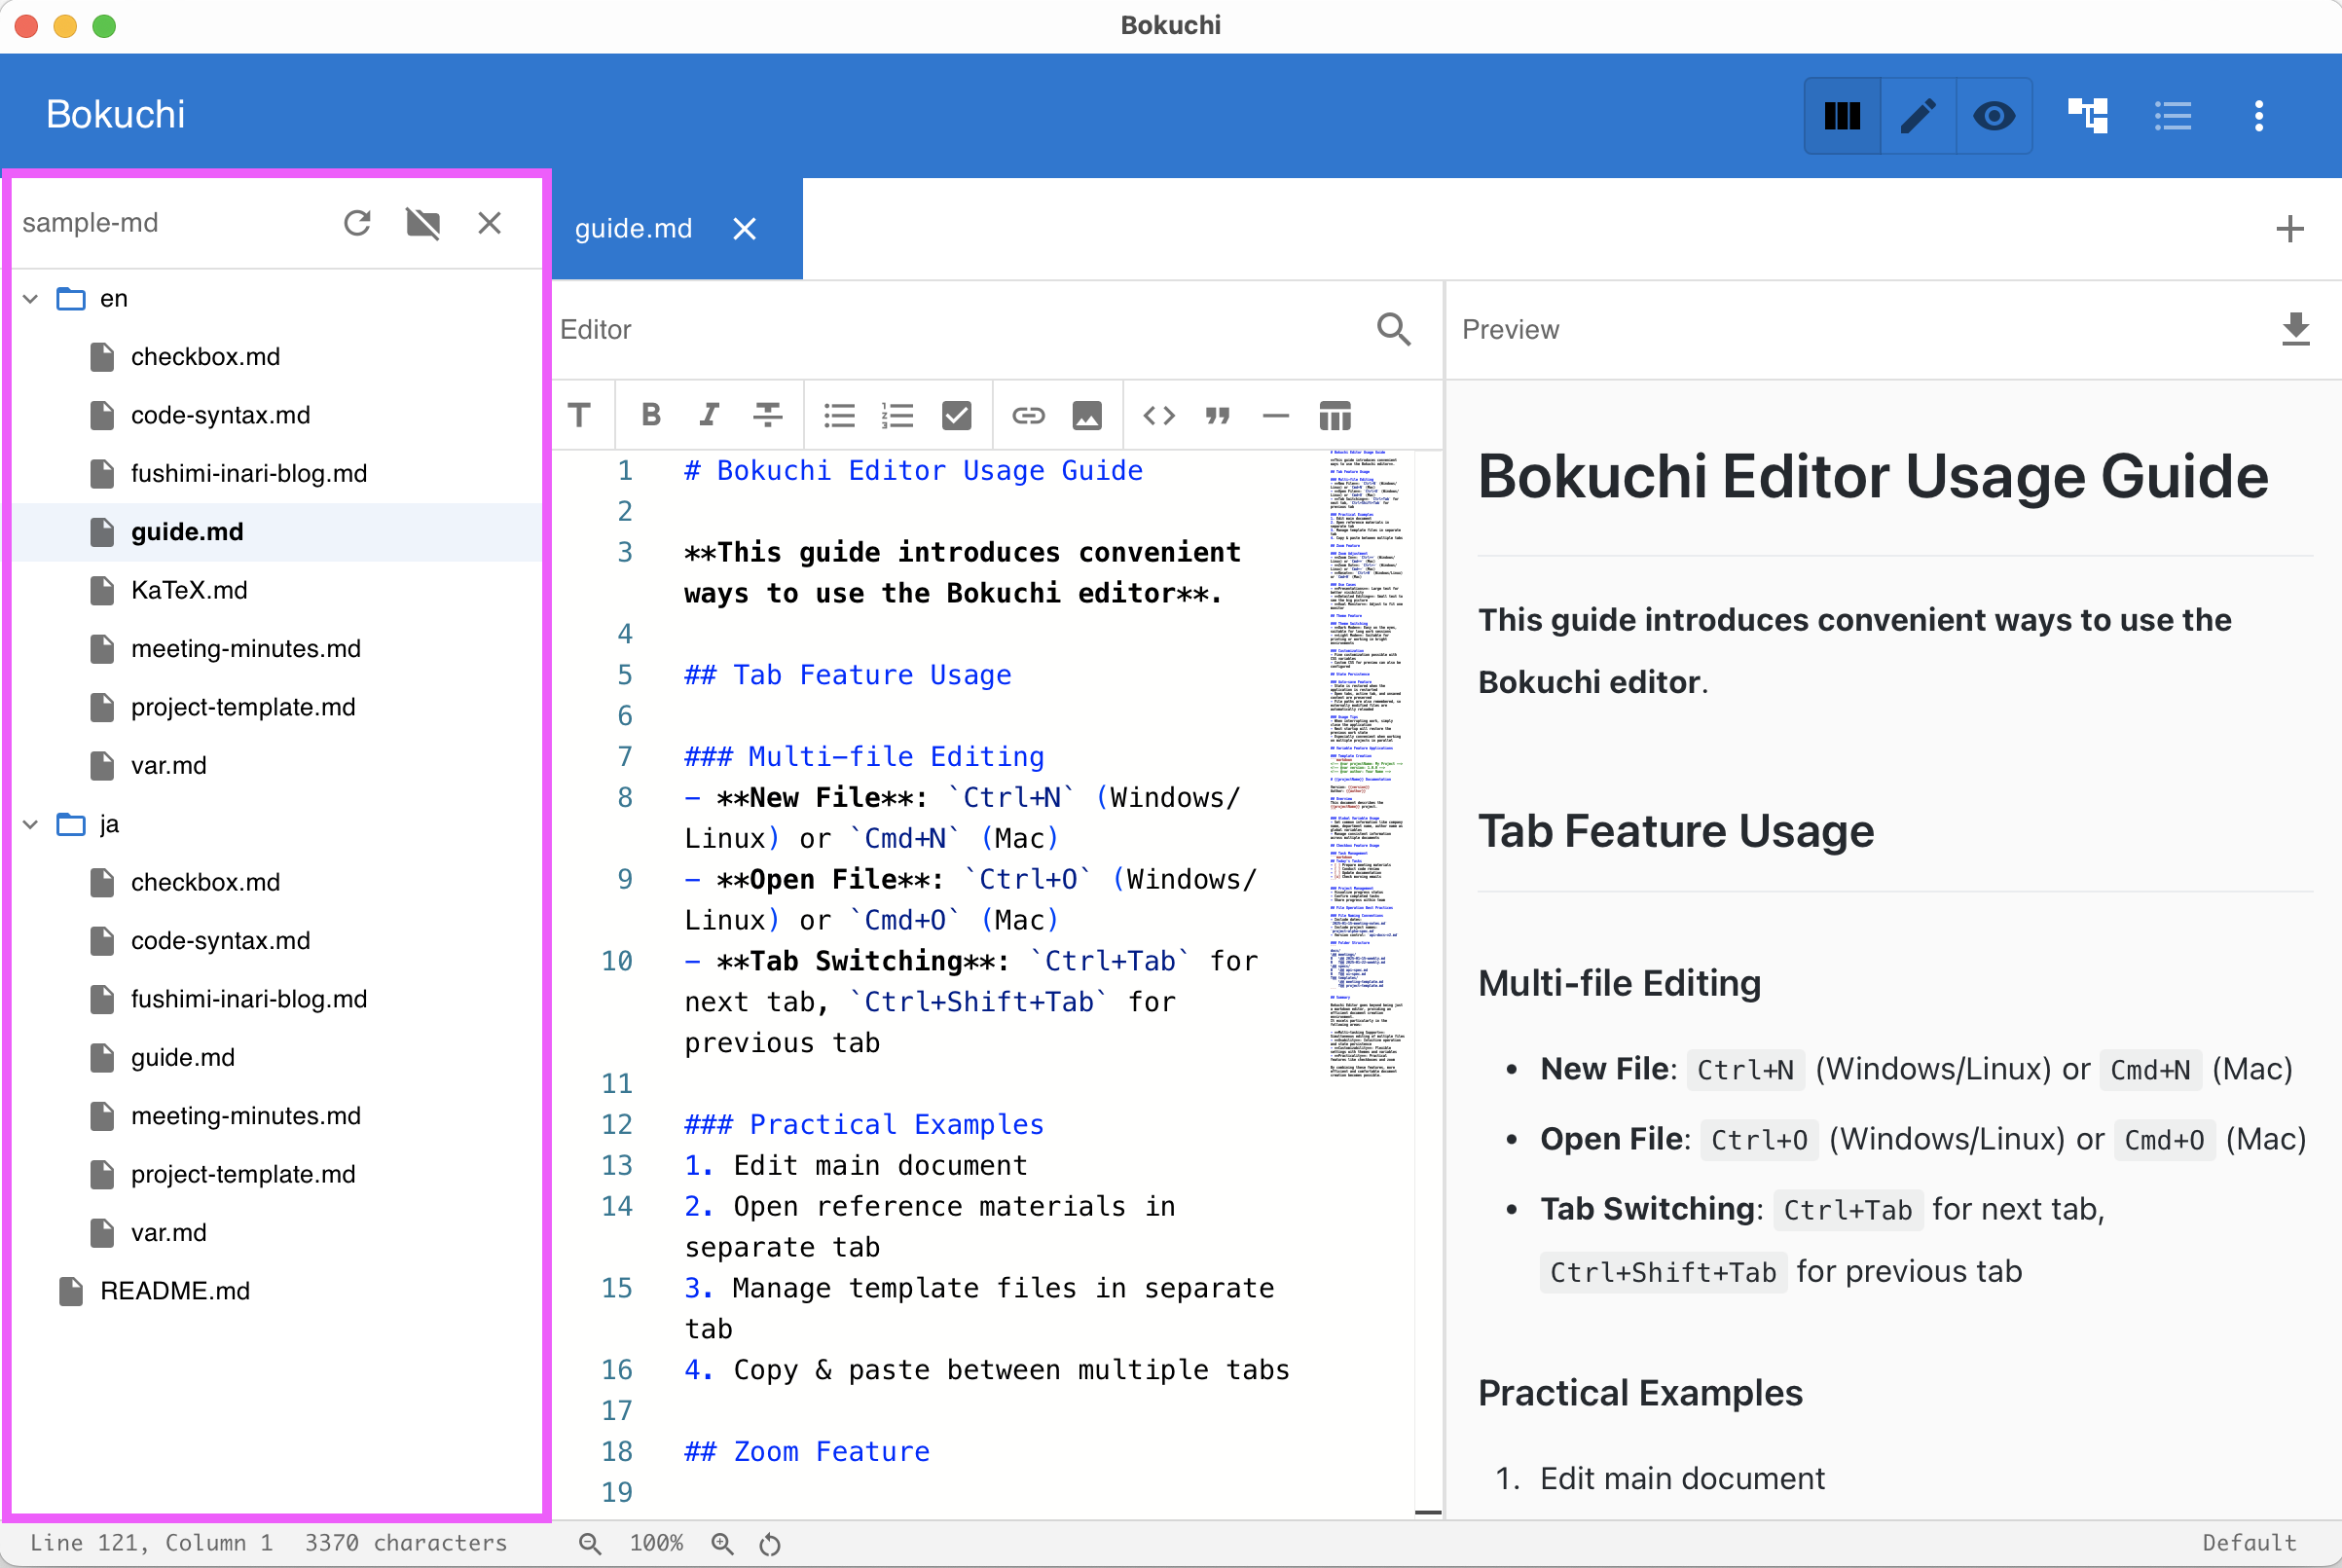This screenshot has width=2342, height=1568.
Task: Click the insert image icon
Action: 1087,415
